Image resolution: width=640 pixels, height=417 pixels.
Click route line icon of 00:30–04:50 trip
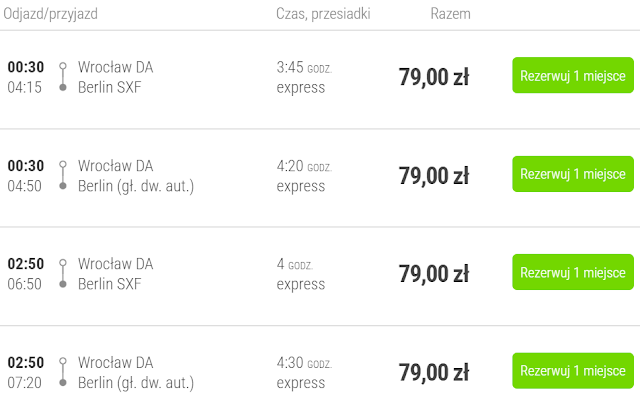(x=62, y=175)
